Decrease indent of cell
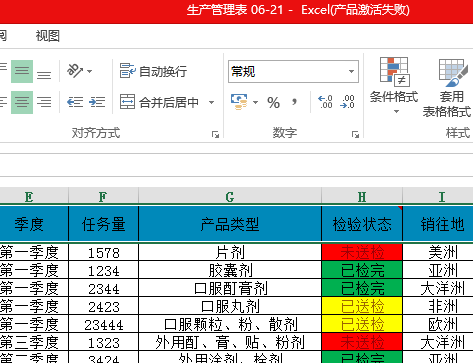Screen dimensions: 473x363 [x=75, y=102]
